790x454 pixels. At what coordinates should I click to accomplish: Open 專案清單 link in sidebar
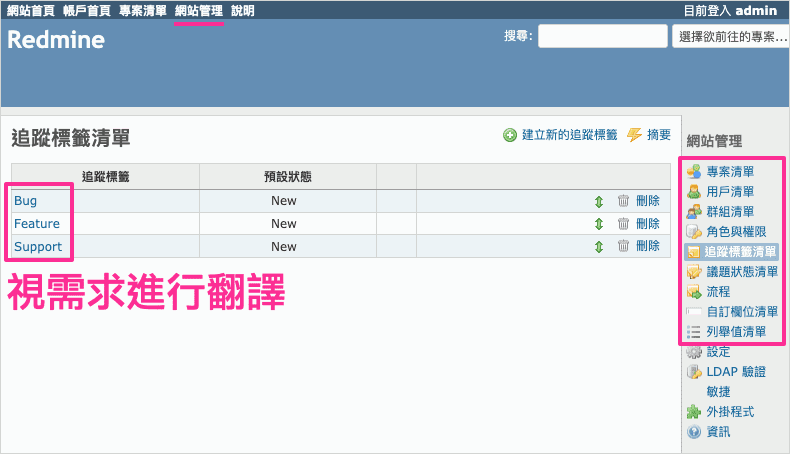tap(730, 171)
